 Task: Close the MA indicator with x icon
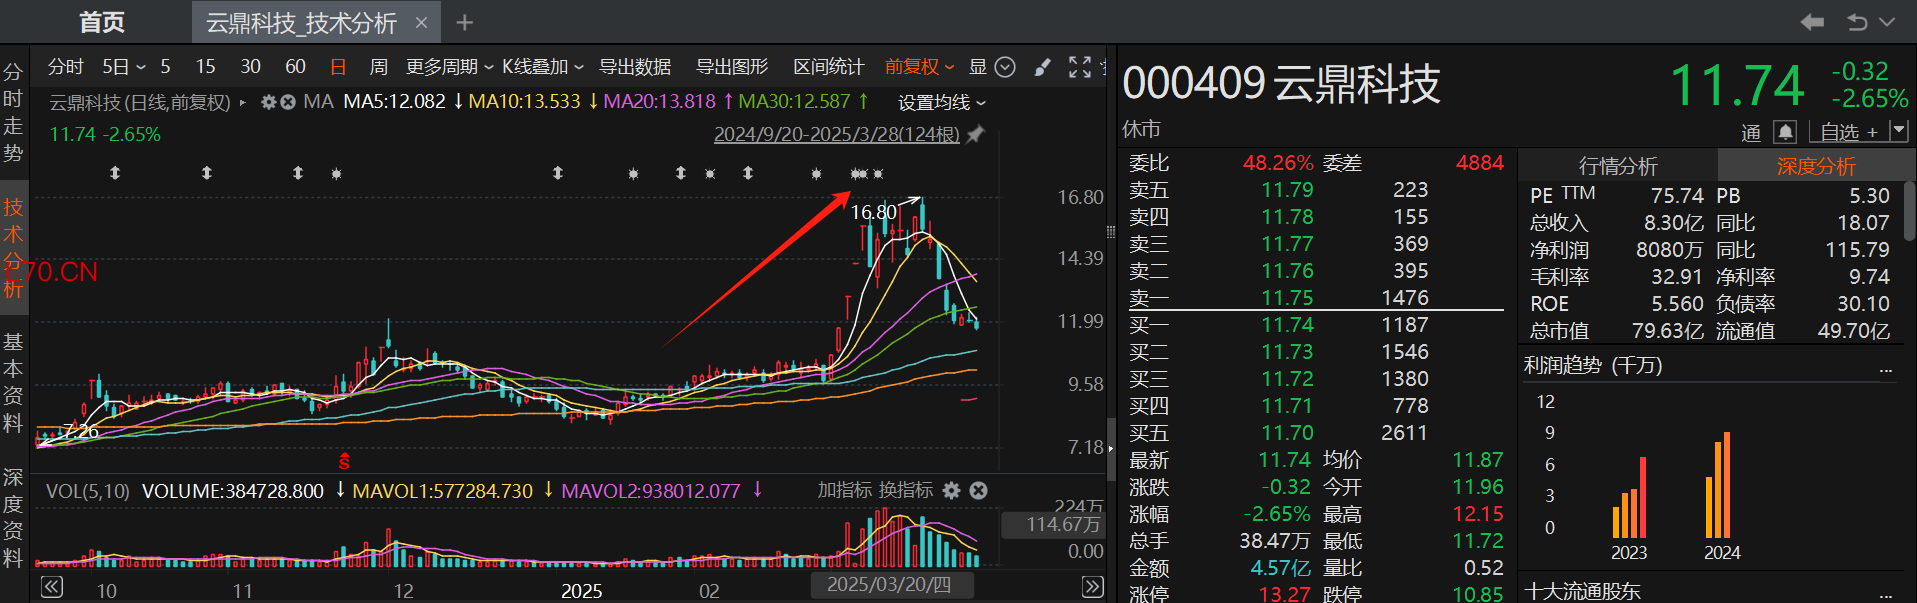point(288,102)
